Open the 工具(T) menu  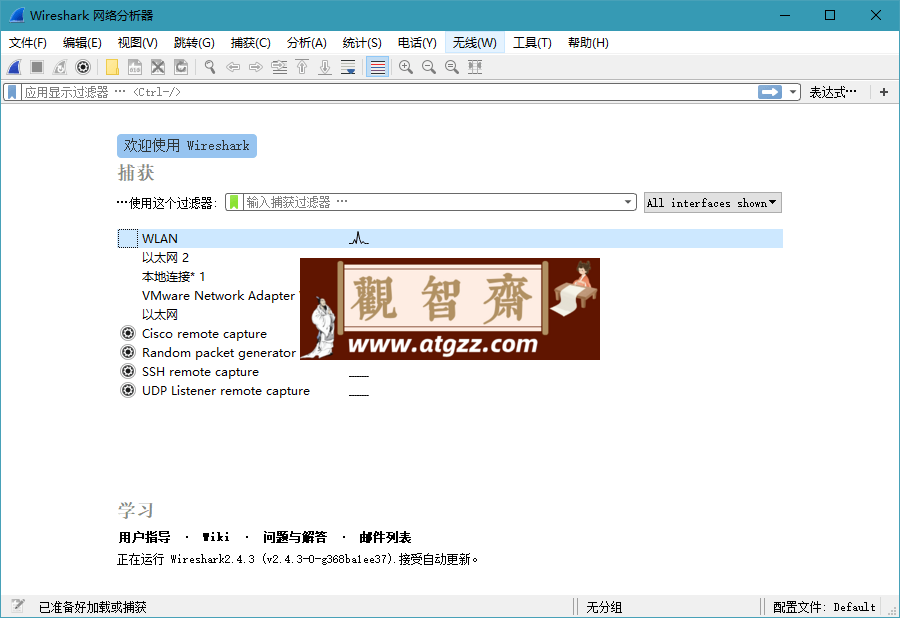(532, 42)
